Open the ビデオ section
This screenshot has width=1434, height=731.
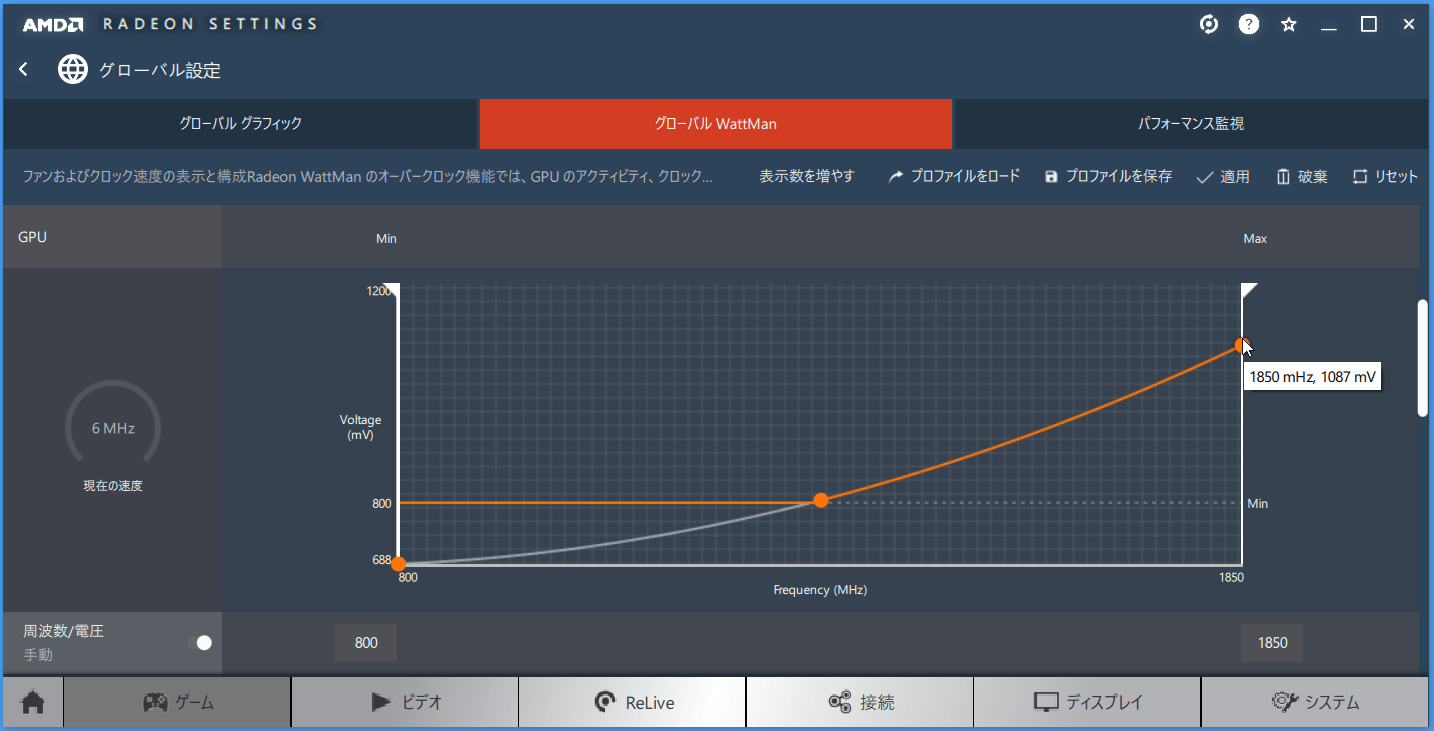405,702
